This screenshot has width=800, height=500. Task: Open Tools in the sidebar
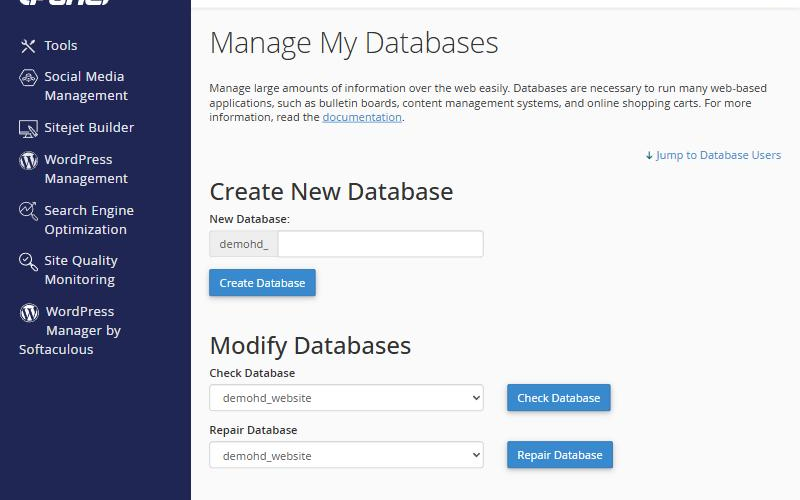tap(61, 45)
